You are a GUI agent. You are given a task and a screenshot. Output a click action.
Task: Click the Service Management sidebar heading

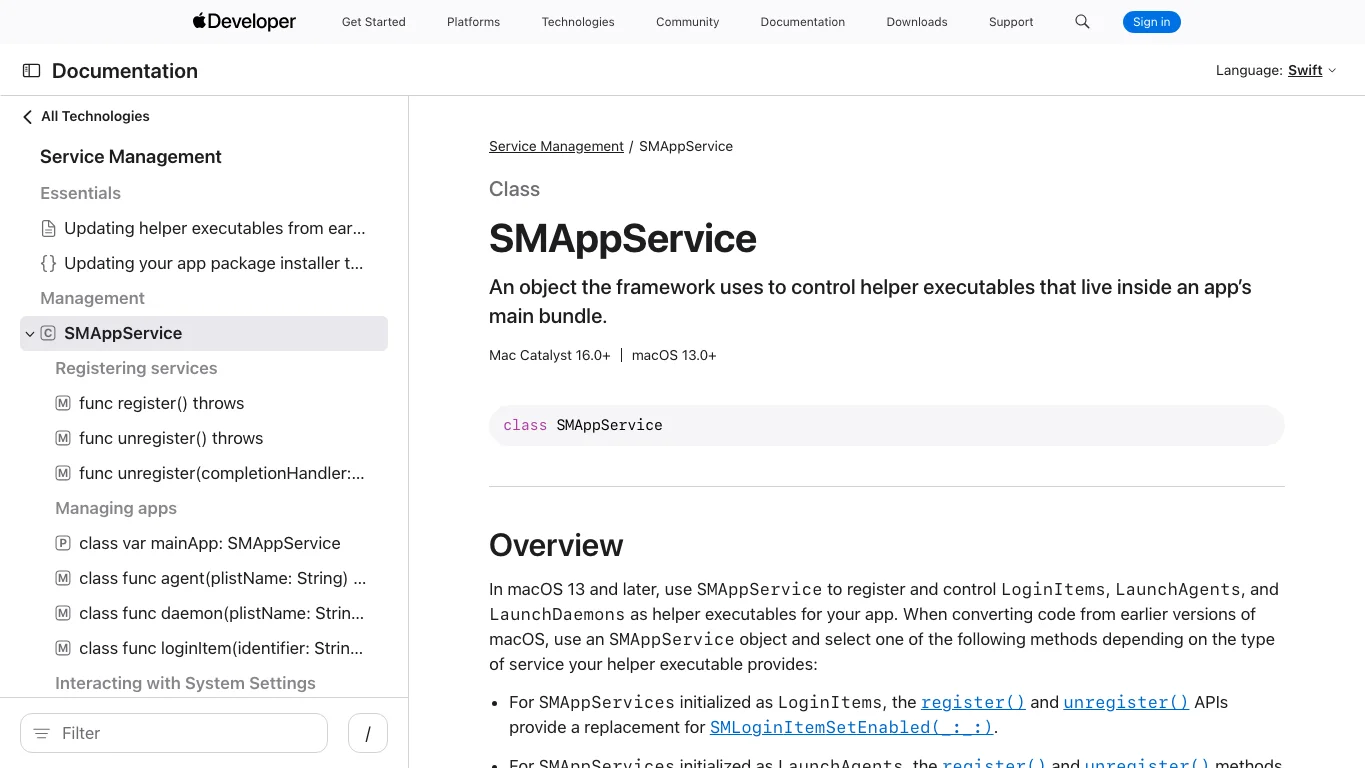click(x=131, y=157)
